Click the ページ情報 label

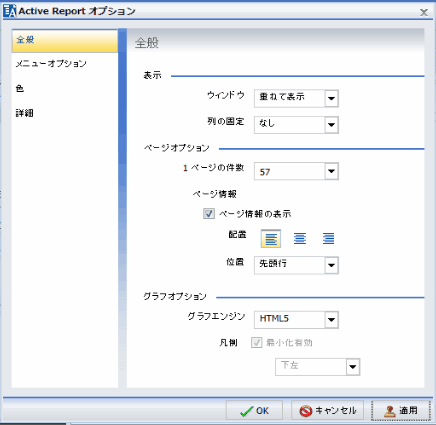pos(215,194)
